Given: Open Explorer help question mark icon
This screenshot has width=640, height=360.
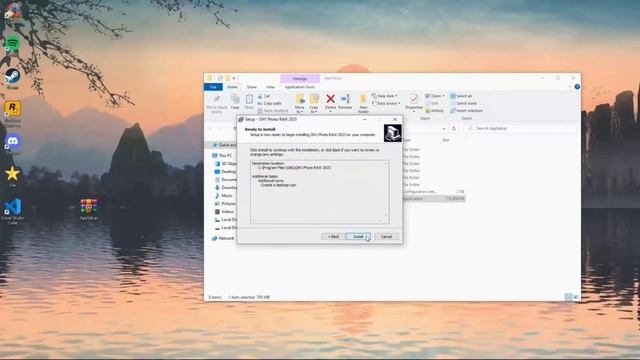Looking at the screenshot, I should point(577,87).
